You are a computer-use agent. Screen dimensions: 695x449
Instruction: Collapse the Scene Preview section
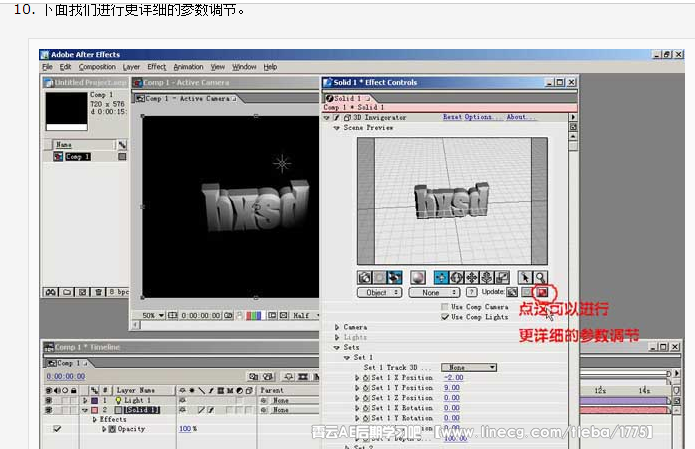[337, 128]
